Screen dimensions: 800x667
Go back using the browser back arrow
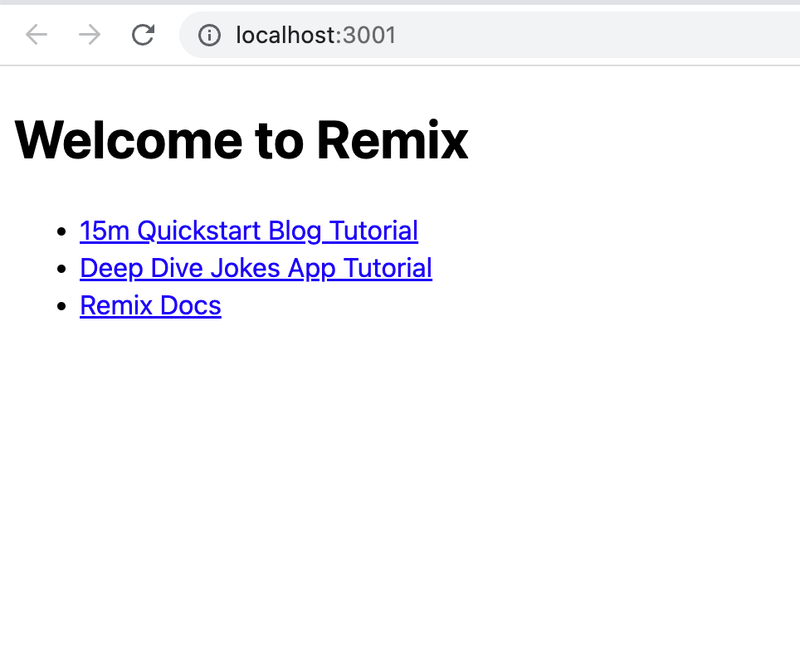pyautogui.click(x=36, y=35)
